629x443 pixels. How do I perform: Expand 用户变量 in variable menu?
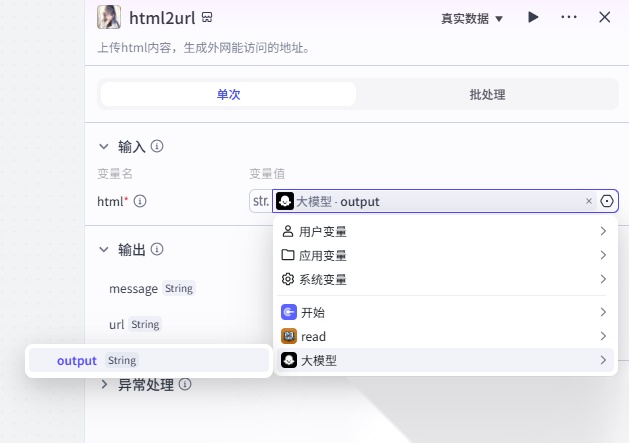tap(445, 232)
